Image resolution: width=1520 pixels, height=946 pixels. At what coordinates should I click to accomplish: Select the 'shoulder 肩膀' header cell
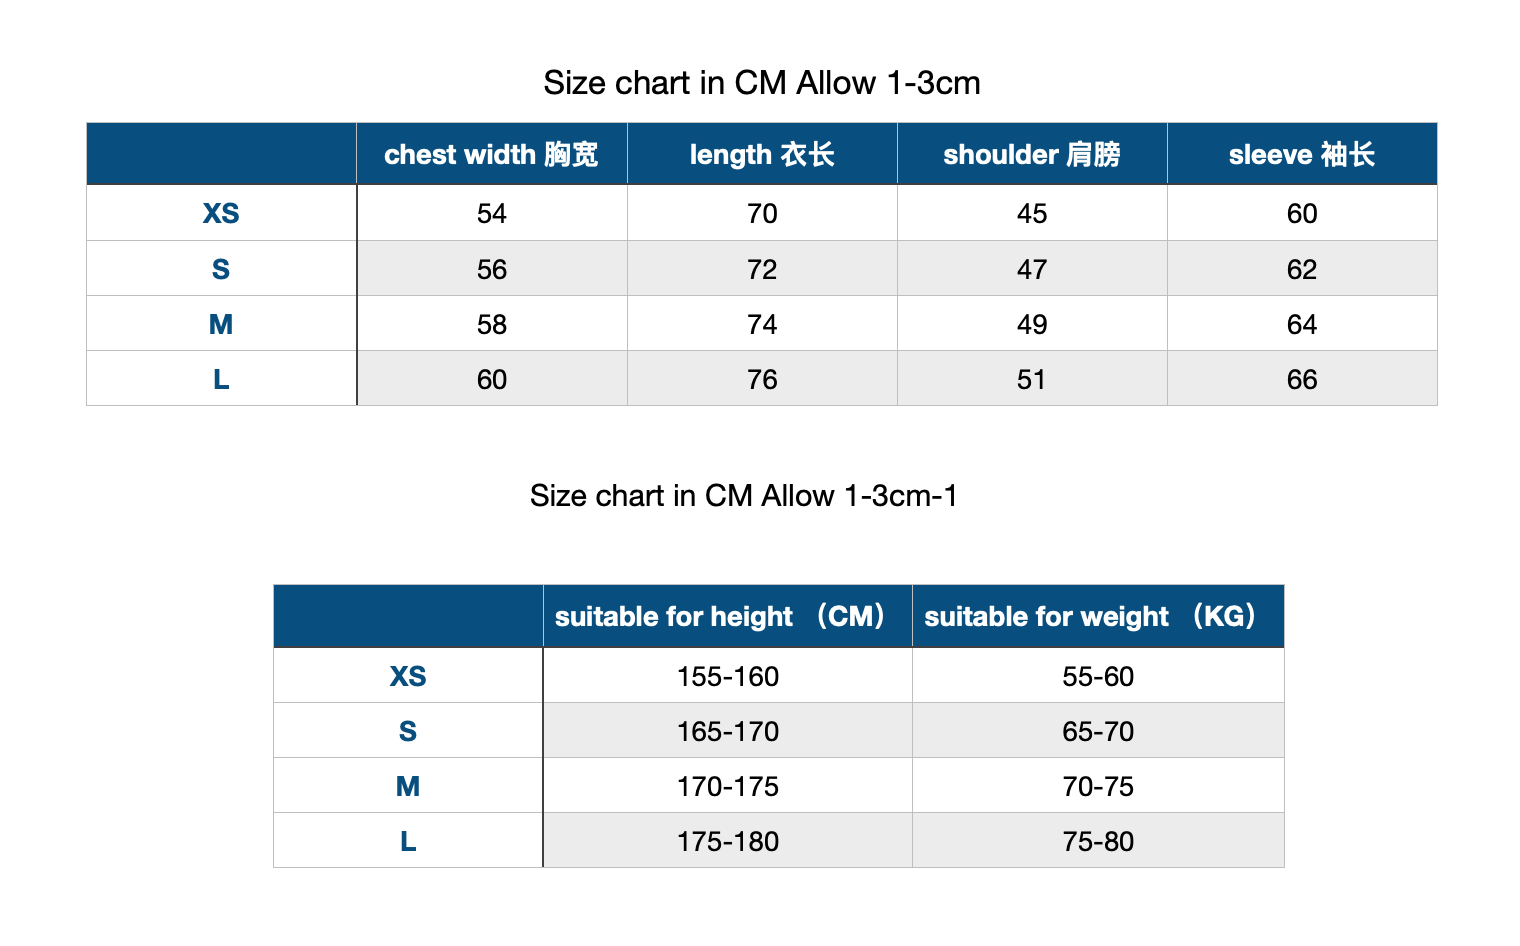(x=1032, y=154)
